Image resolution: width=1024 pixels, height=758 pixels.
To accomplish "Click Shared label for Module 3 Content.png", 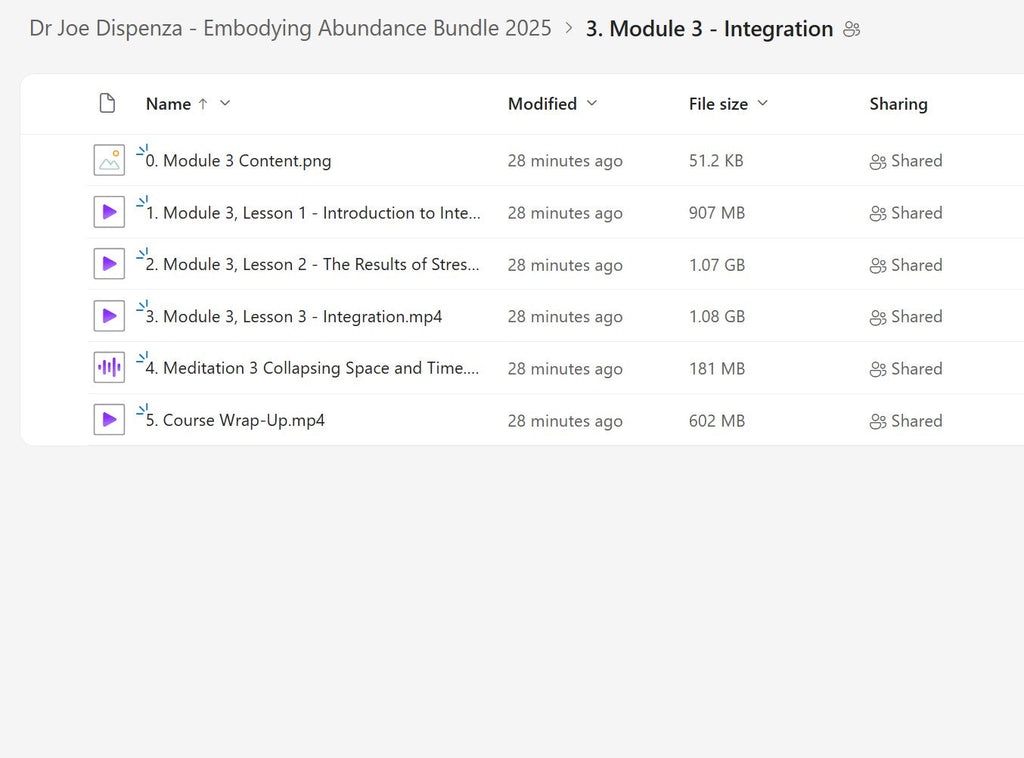I will [x=917, y=161].
